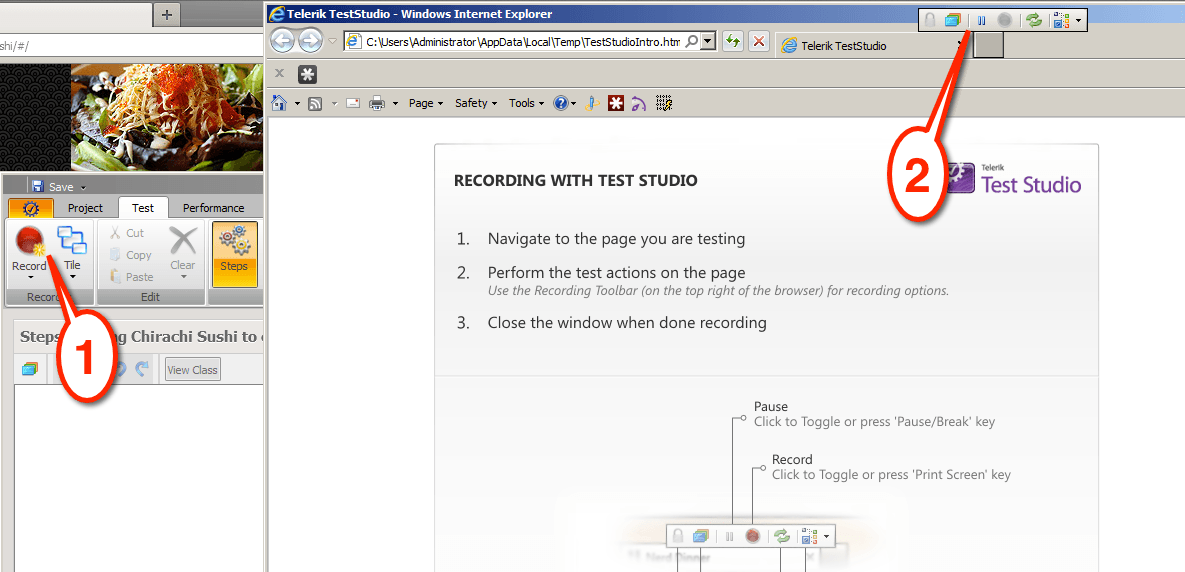Viewport: 1185px width, 572px height.
Task: Click the IE address bar field
Action: [524, 42]
